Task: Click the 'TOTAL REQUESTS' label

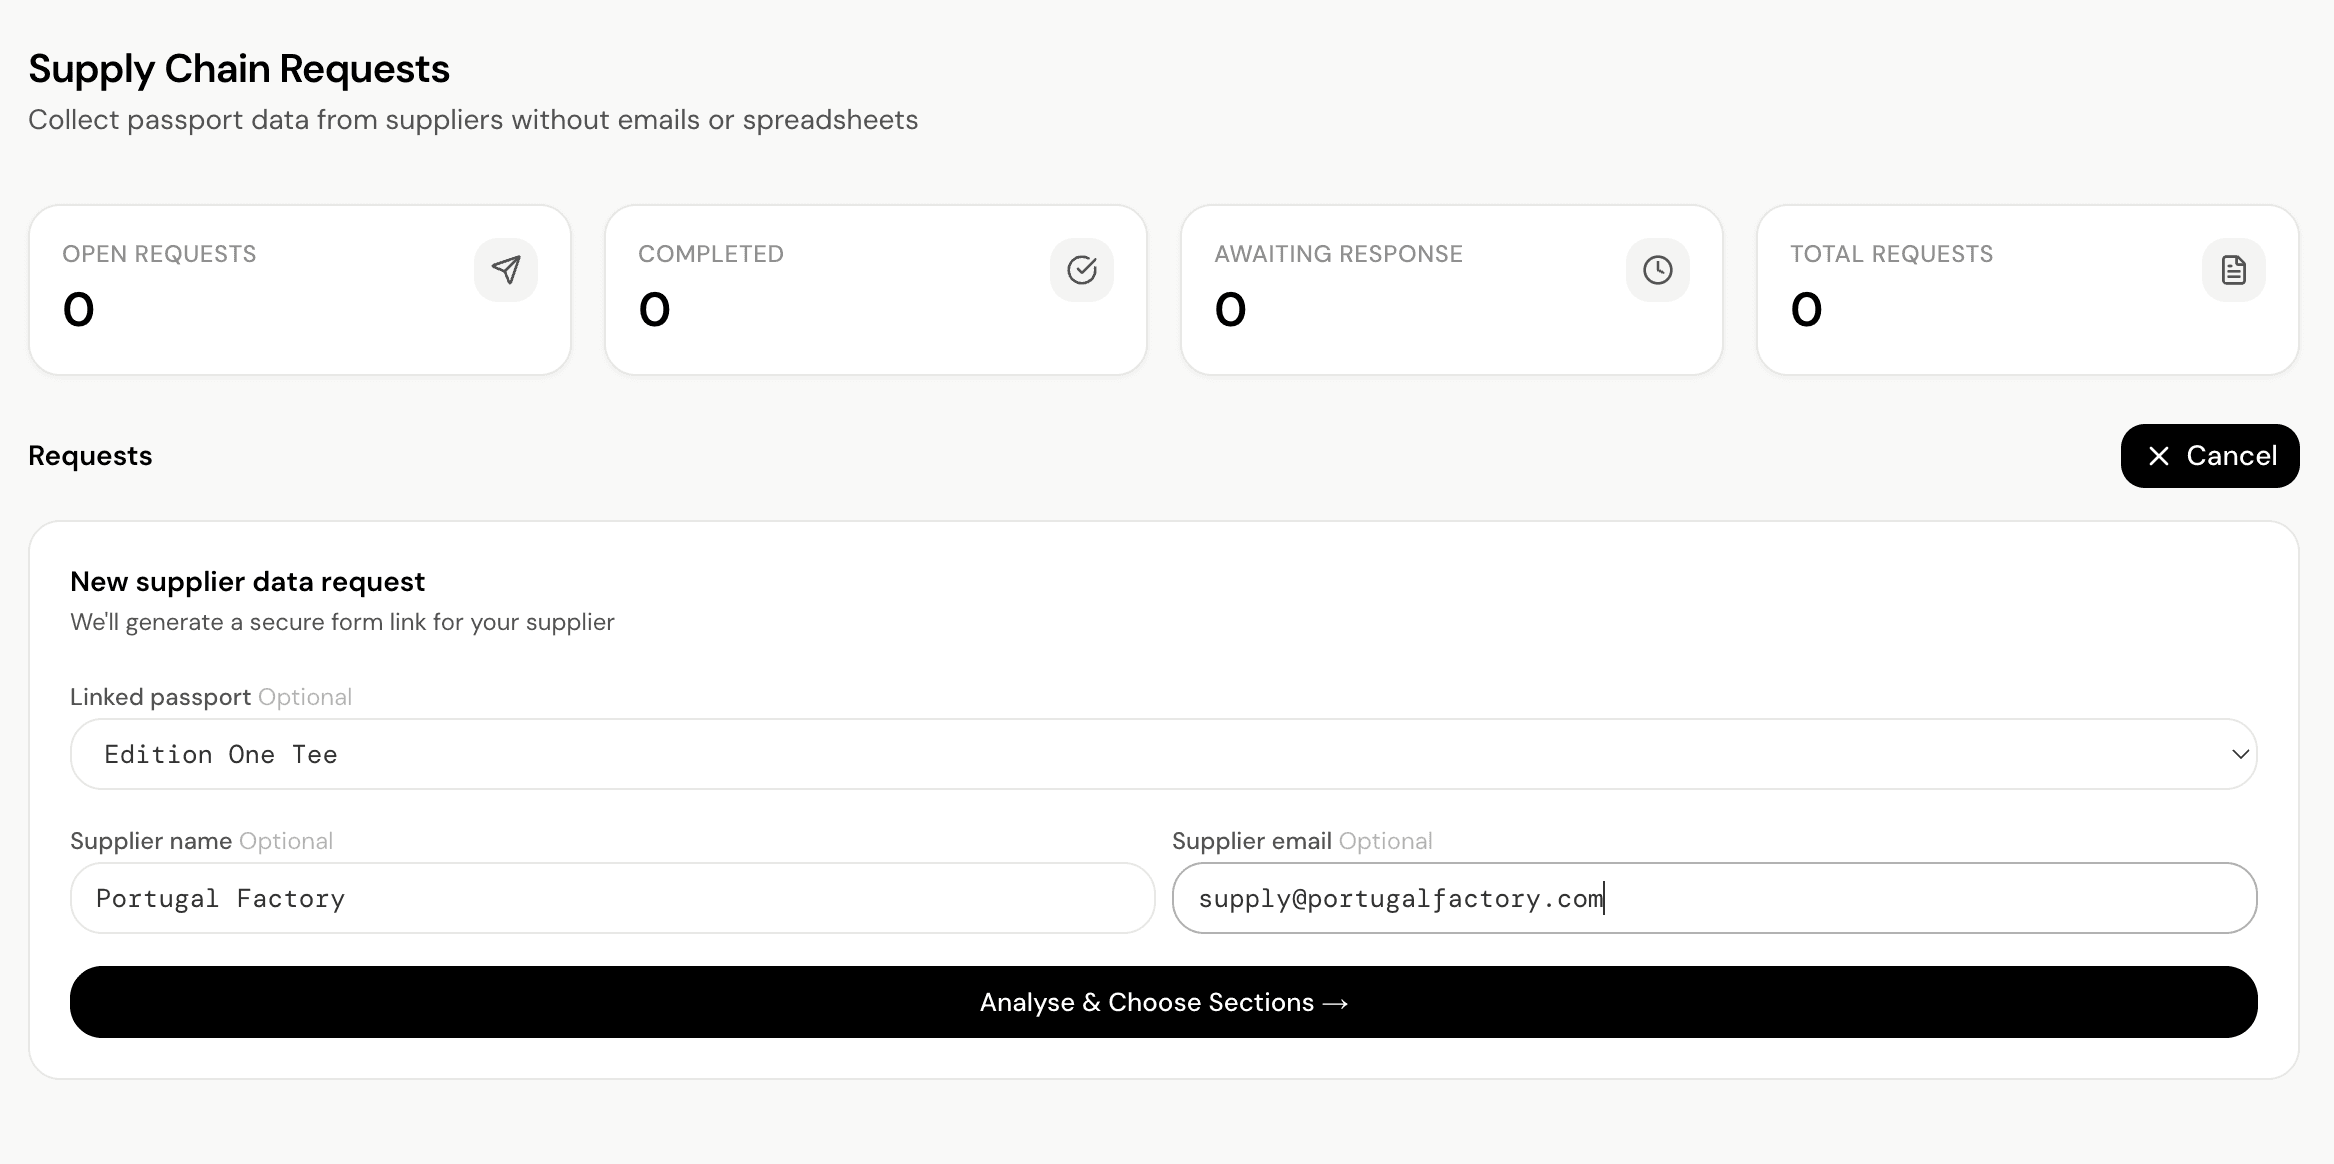Action: 1892,254
